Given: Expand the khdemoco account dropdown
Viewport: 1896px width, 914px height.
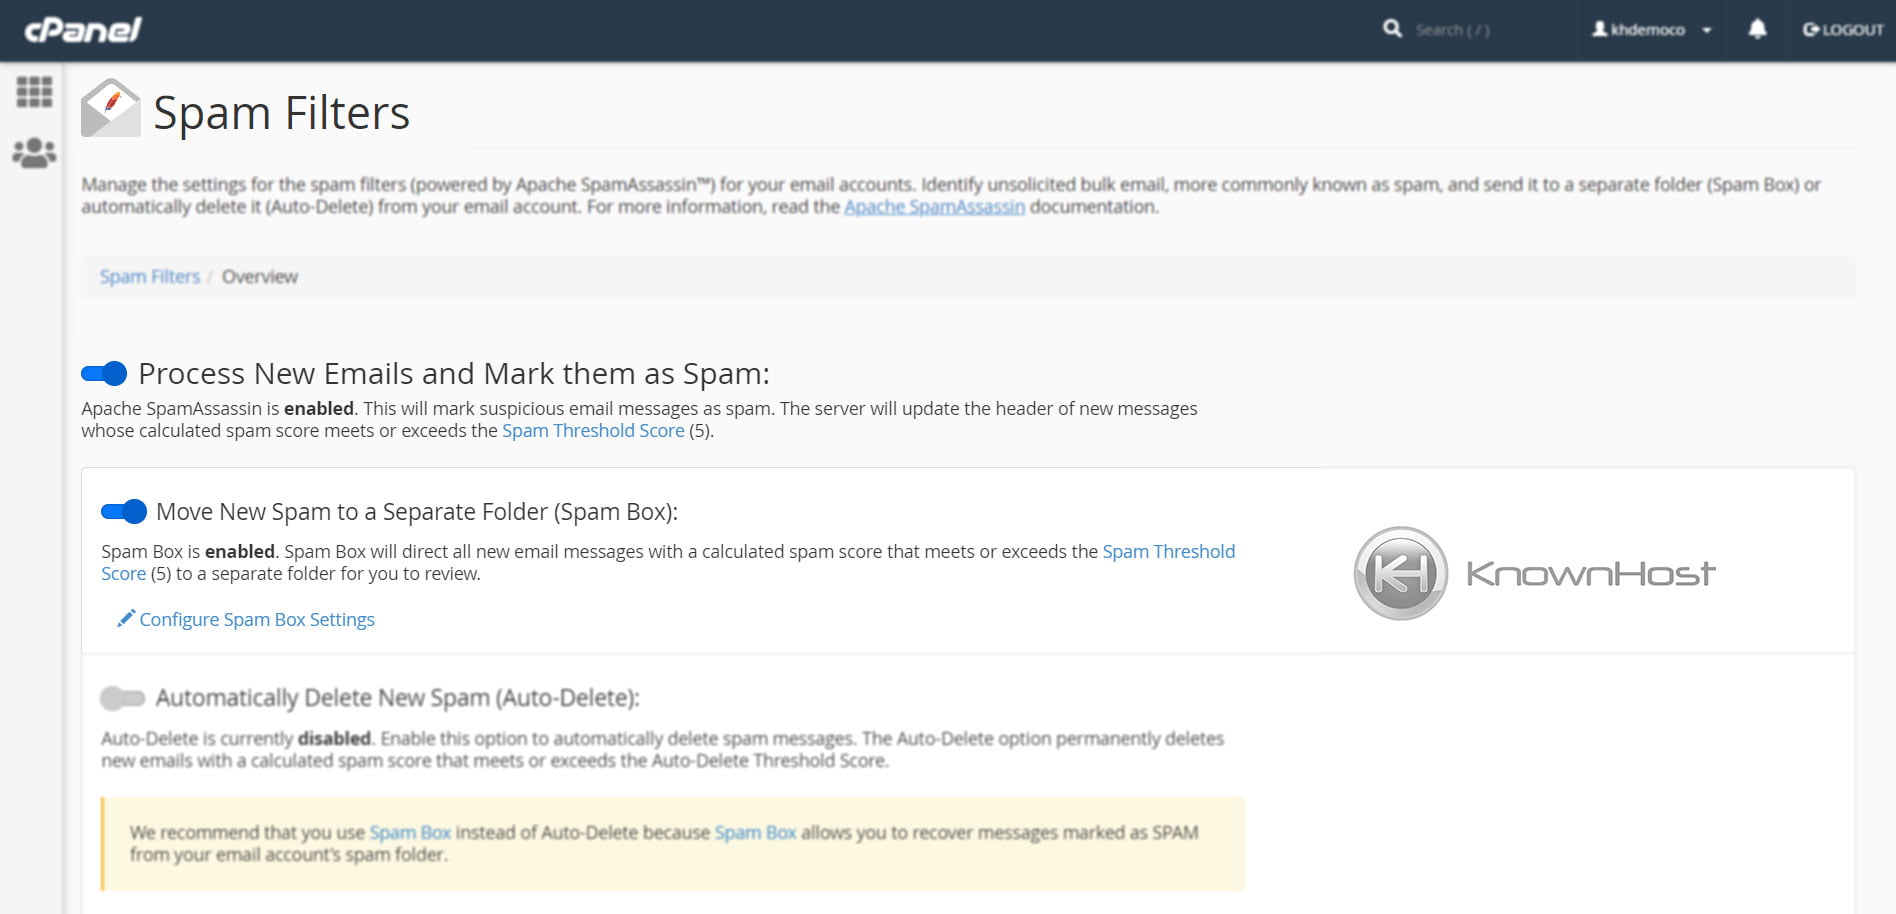Looking at the screenshot, I should pyautogui.click(x=1648, y=29).
